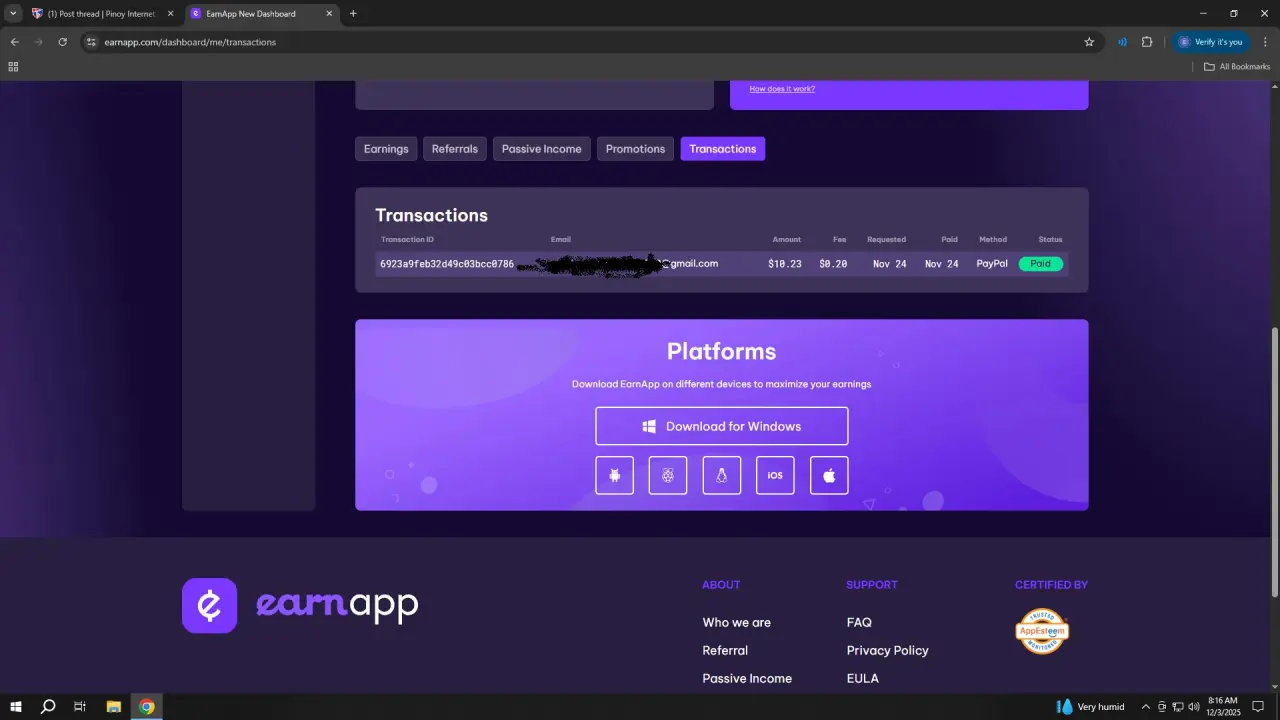Bookmark this page with the star icon
This screenshot has height=720, width=1280.
tap(1089, 42)
